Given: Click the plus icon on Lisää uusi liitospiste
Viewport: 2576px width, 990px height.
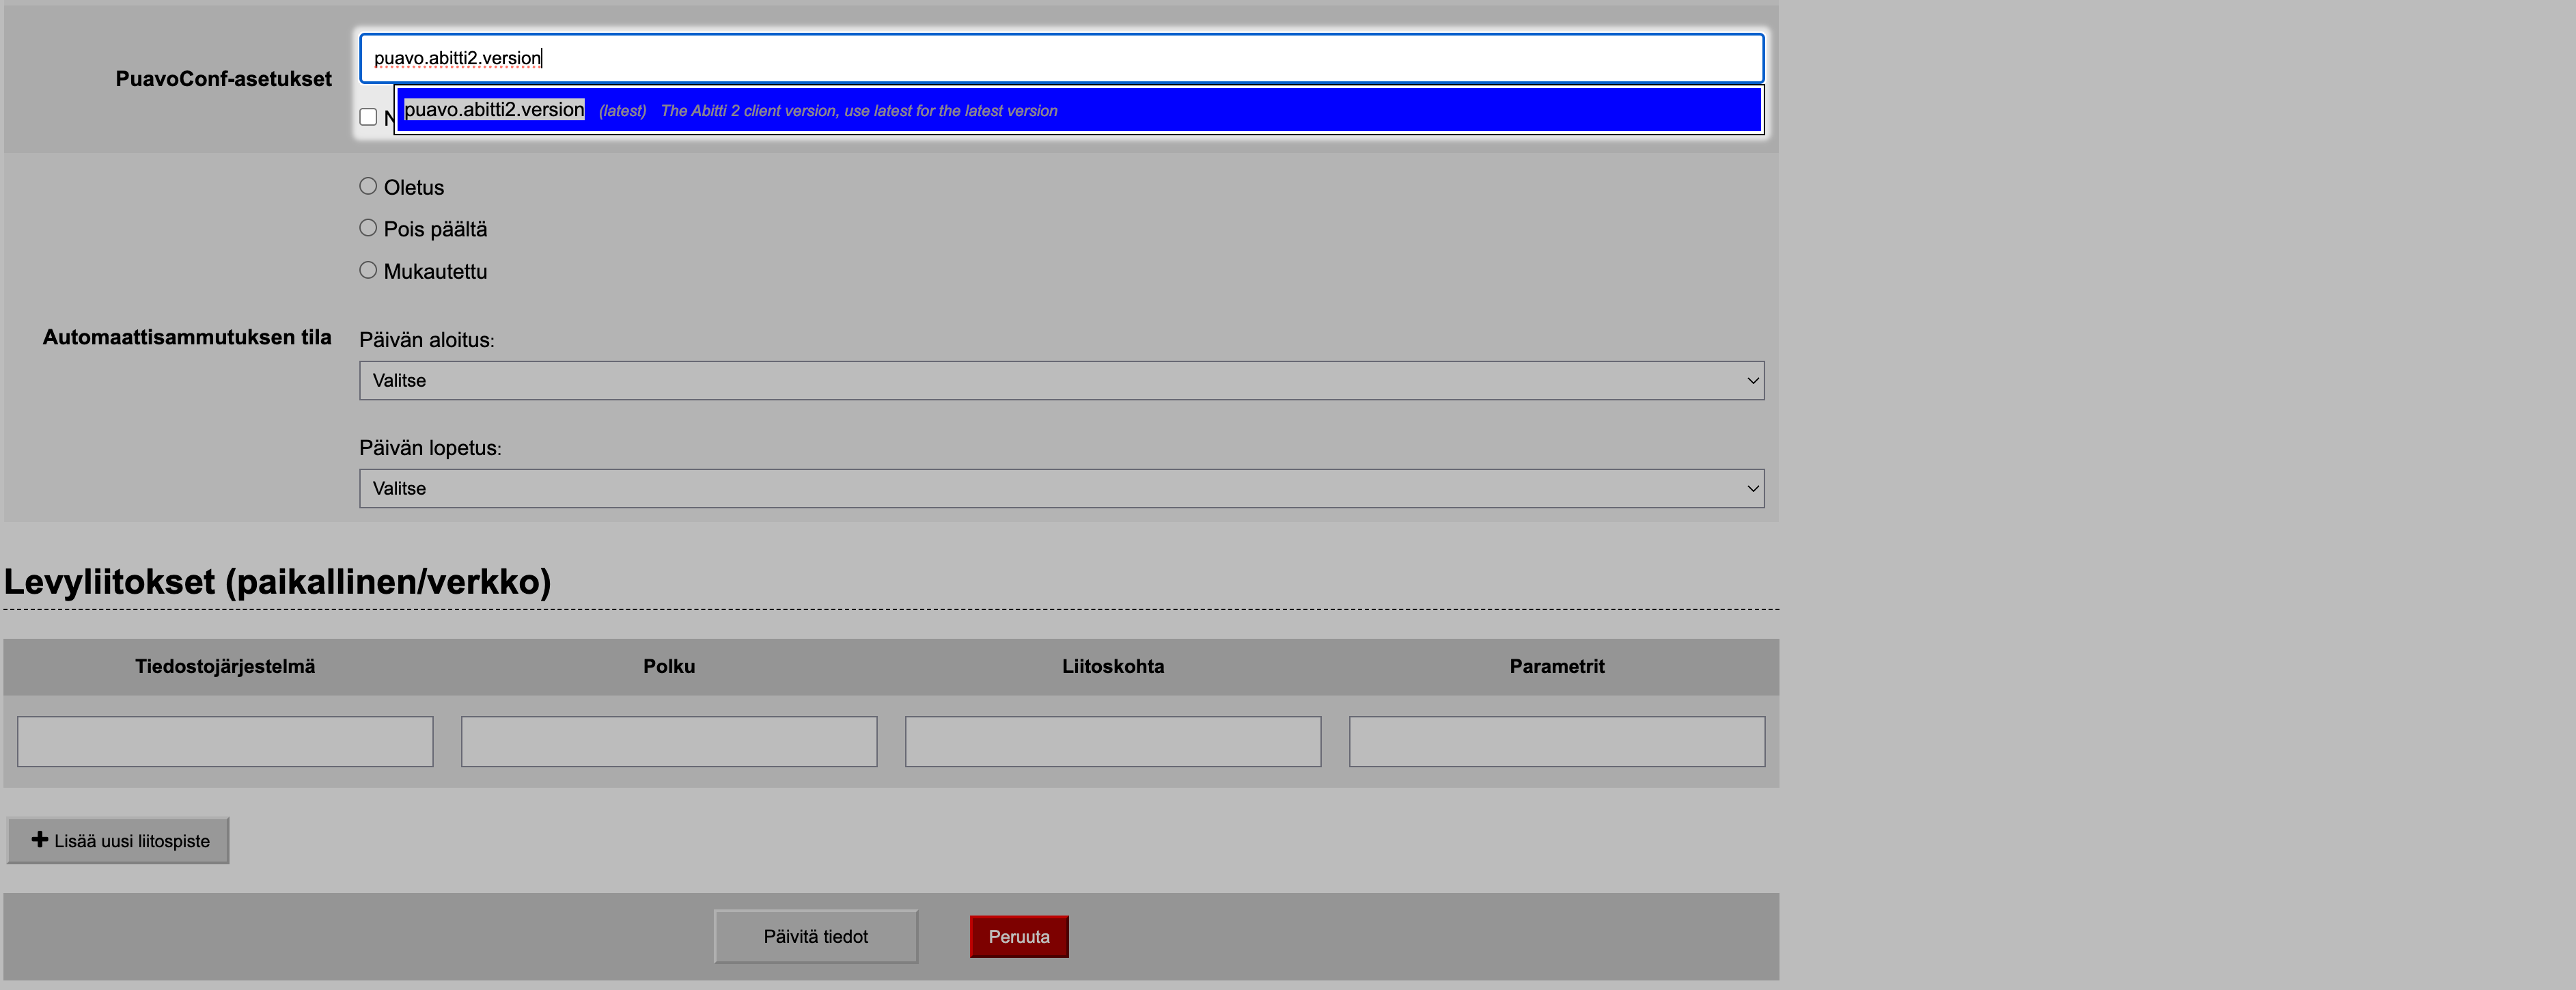Looking at the screenshot, I should pyautogui.click(x=40, y=839).
